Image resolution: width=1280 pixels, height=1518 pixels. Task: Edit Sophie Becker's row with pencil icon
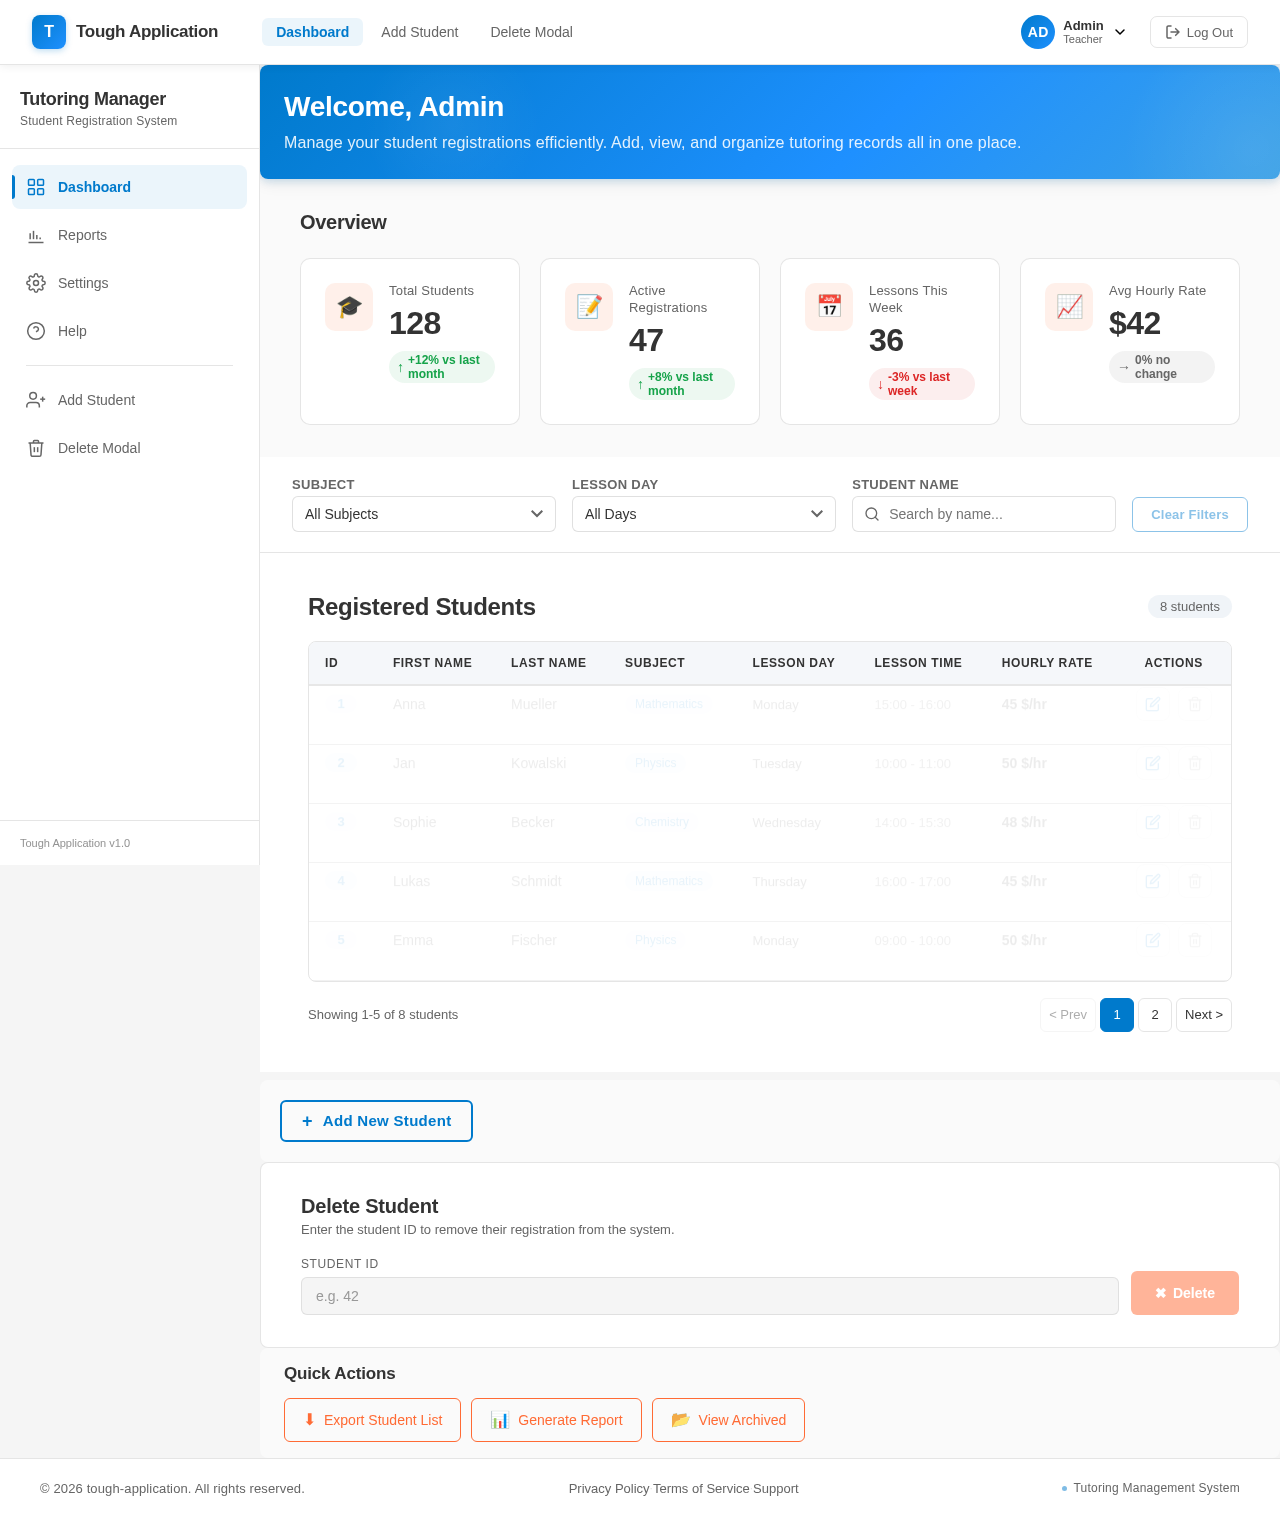click(1152, 822)
